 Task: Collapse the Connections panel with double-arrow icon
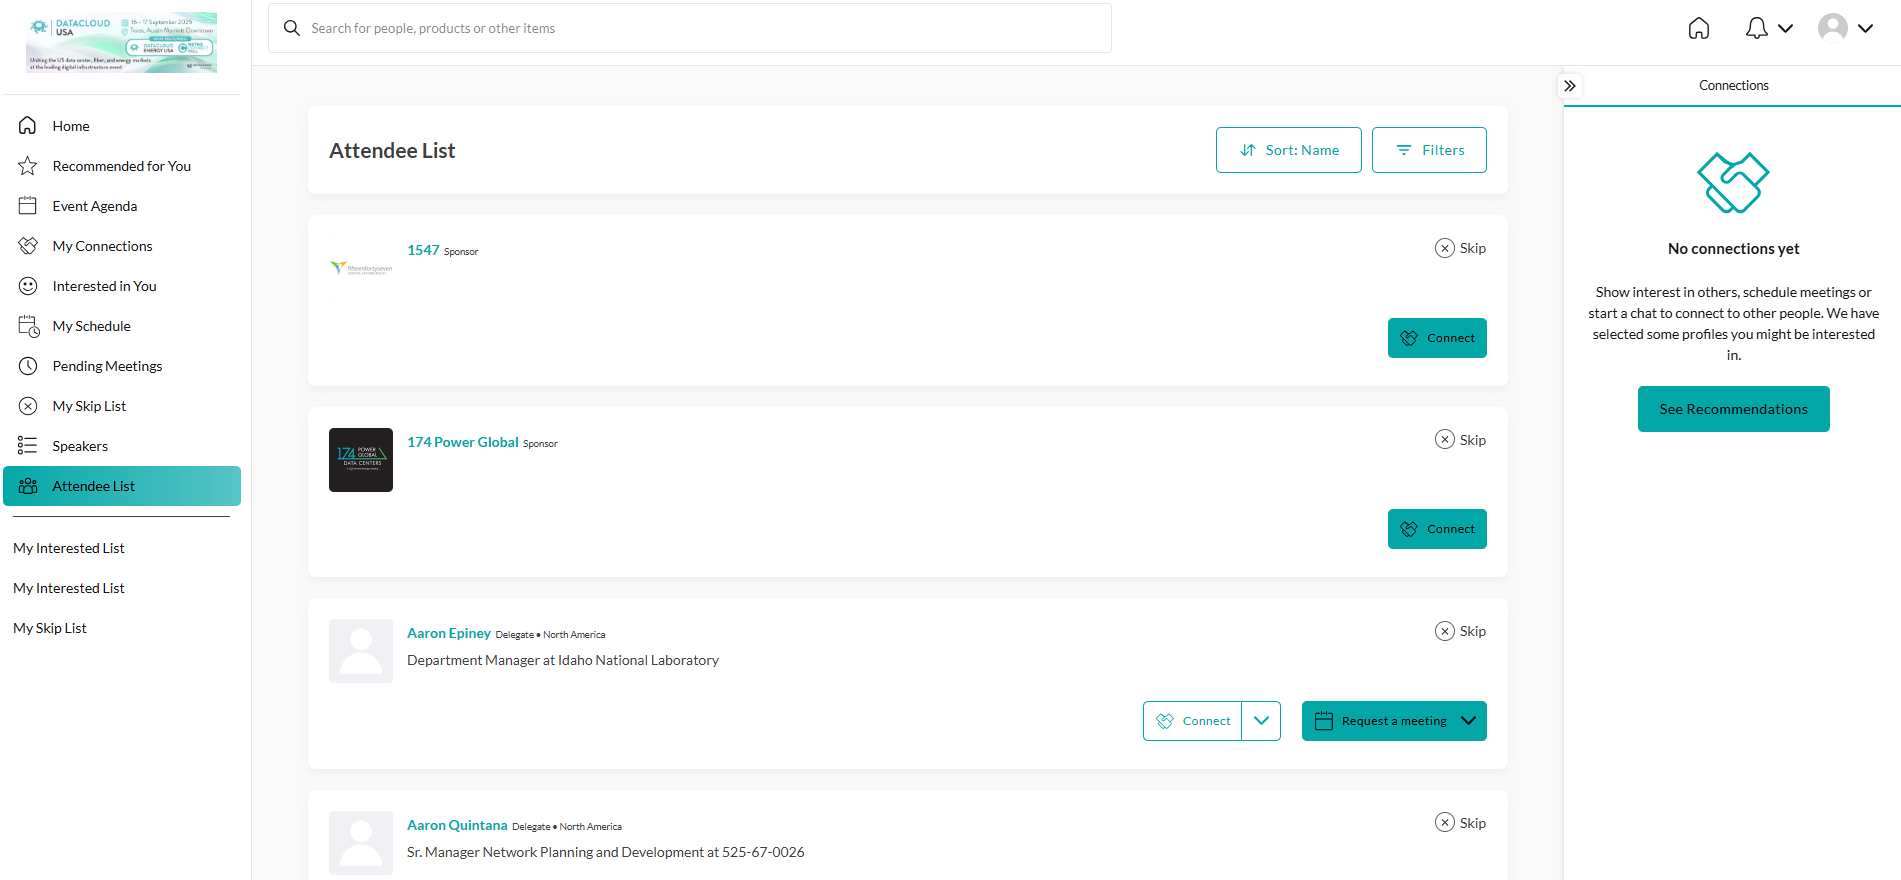(x=1570, y=86)
